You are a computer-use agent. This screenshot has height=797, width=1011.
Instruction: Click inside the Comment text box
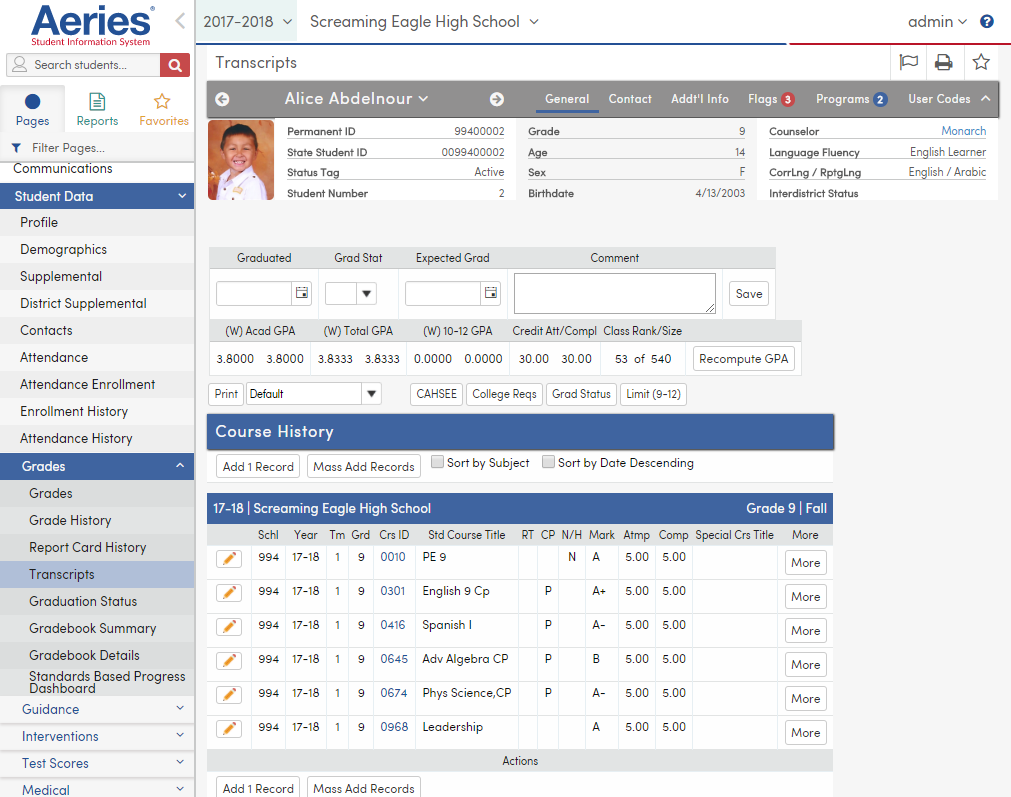[x=613, y=290]
